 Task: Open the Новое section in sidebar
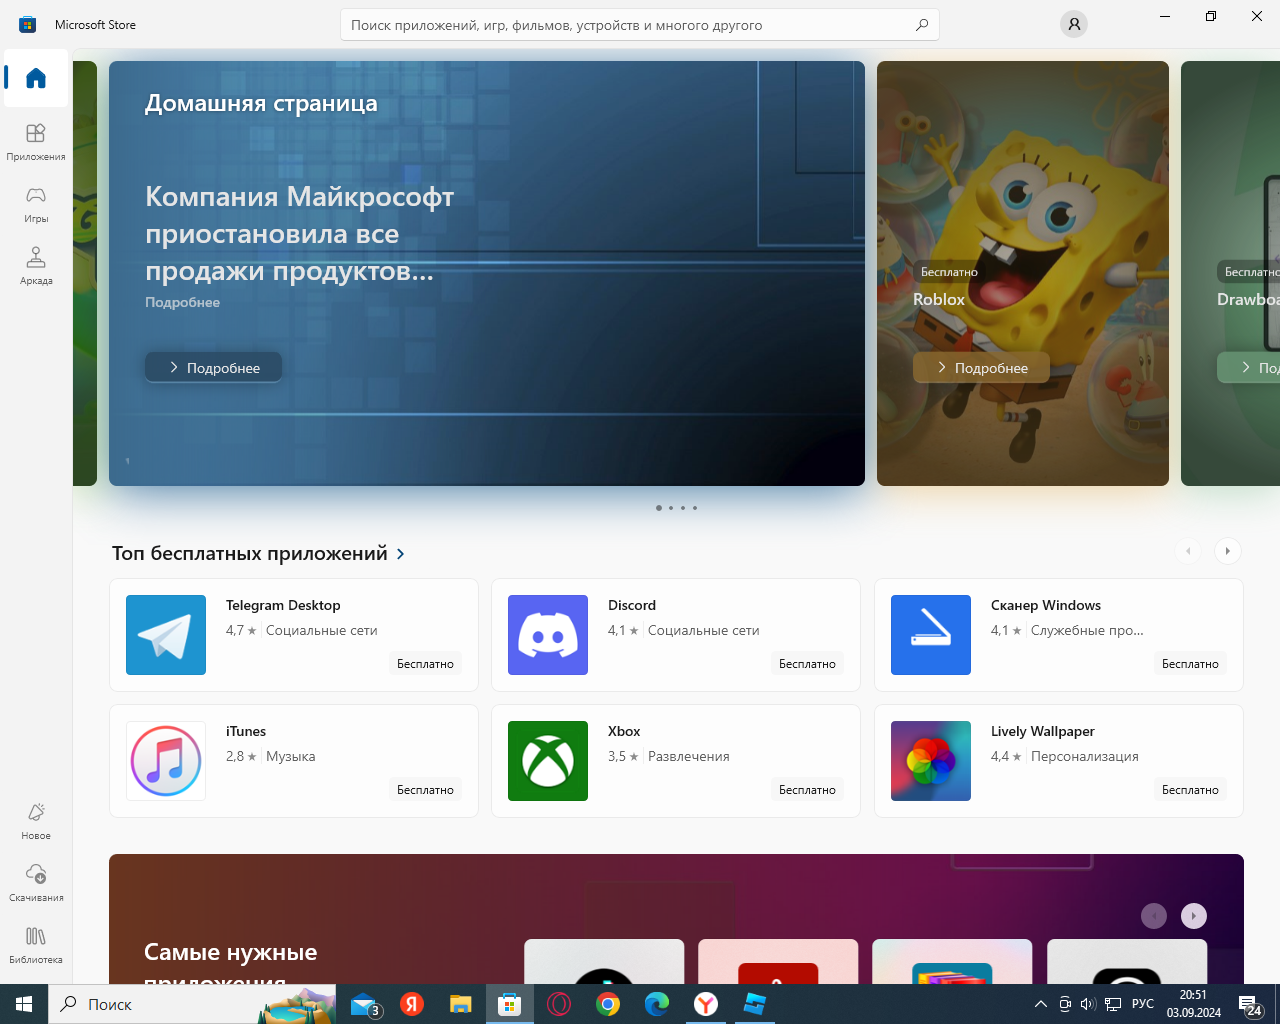tap(36, 821)
